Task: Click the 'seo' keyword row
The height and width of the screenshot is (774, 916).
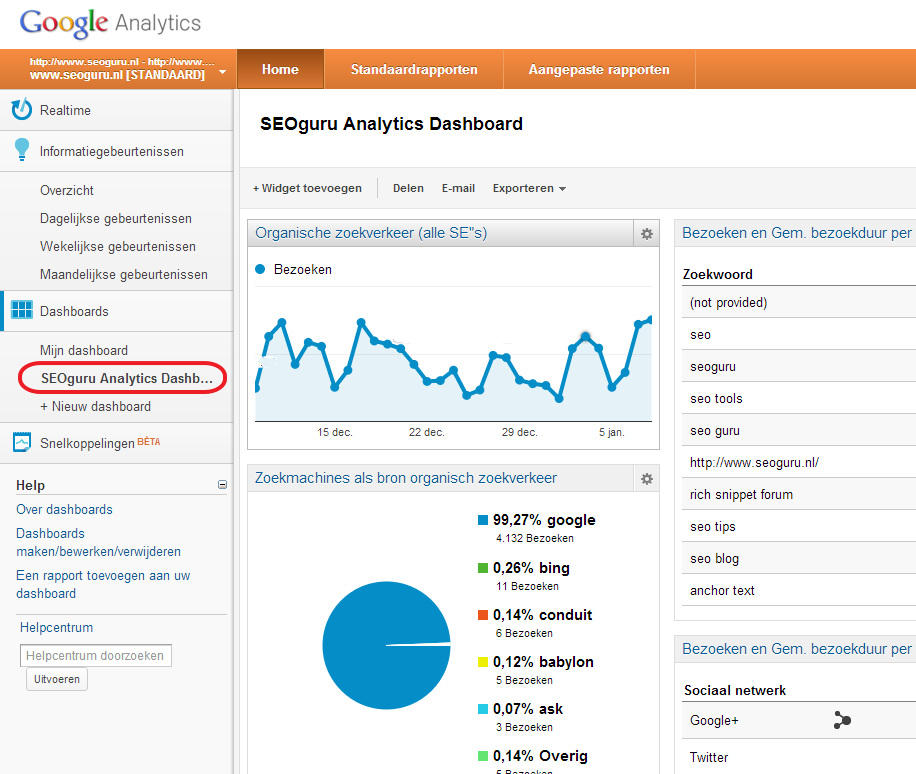Action: 799,335
